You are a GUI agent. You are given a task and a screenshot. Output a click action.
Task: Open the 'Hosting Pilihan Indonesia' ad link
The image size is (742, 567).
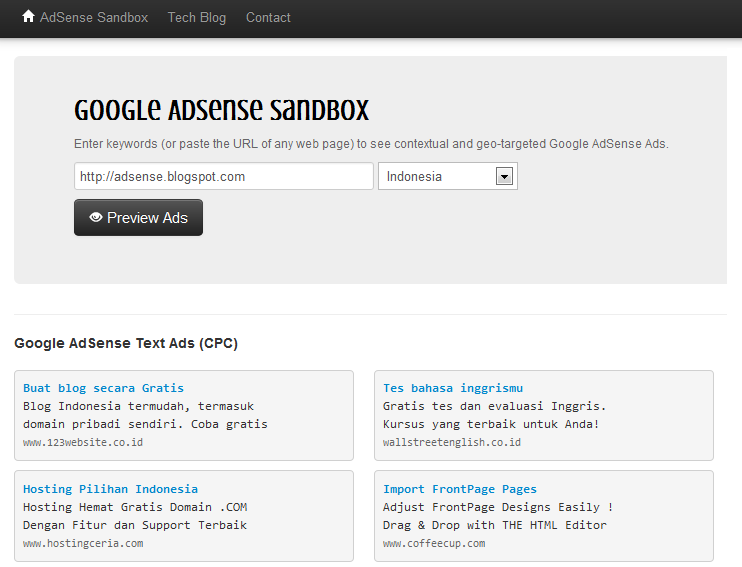tap(110, 489)
